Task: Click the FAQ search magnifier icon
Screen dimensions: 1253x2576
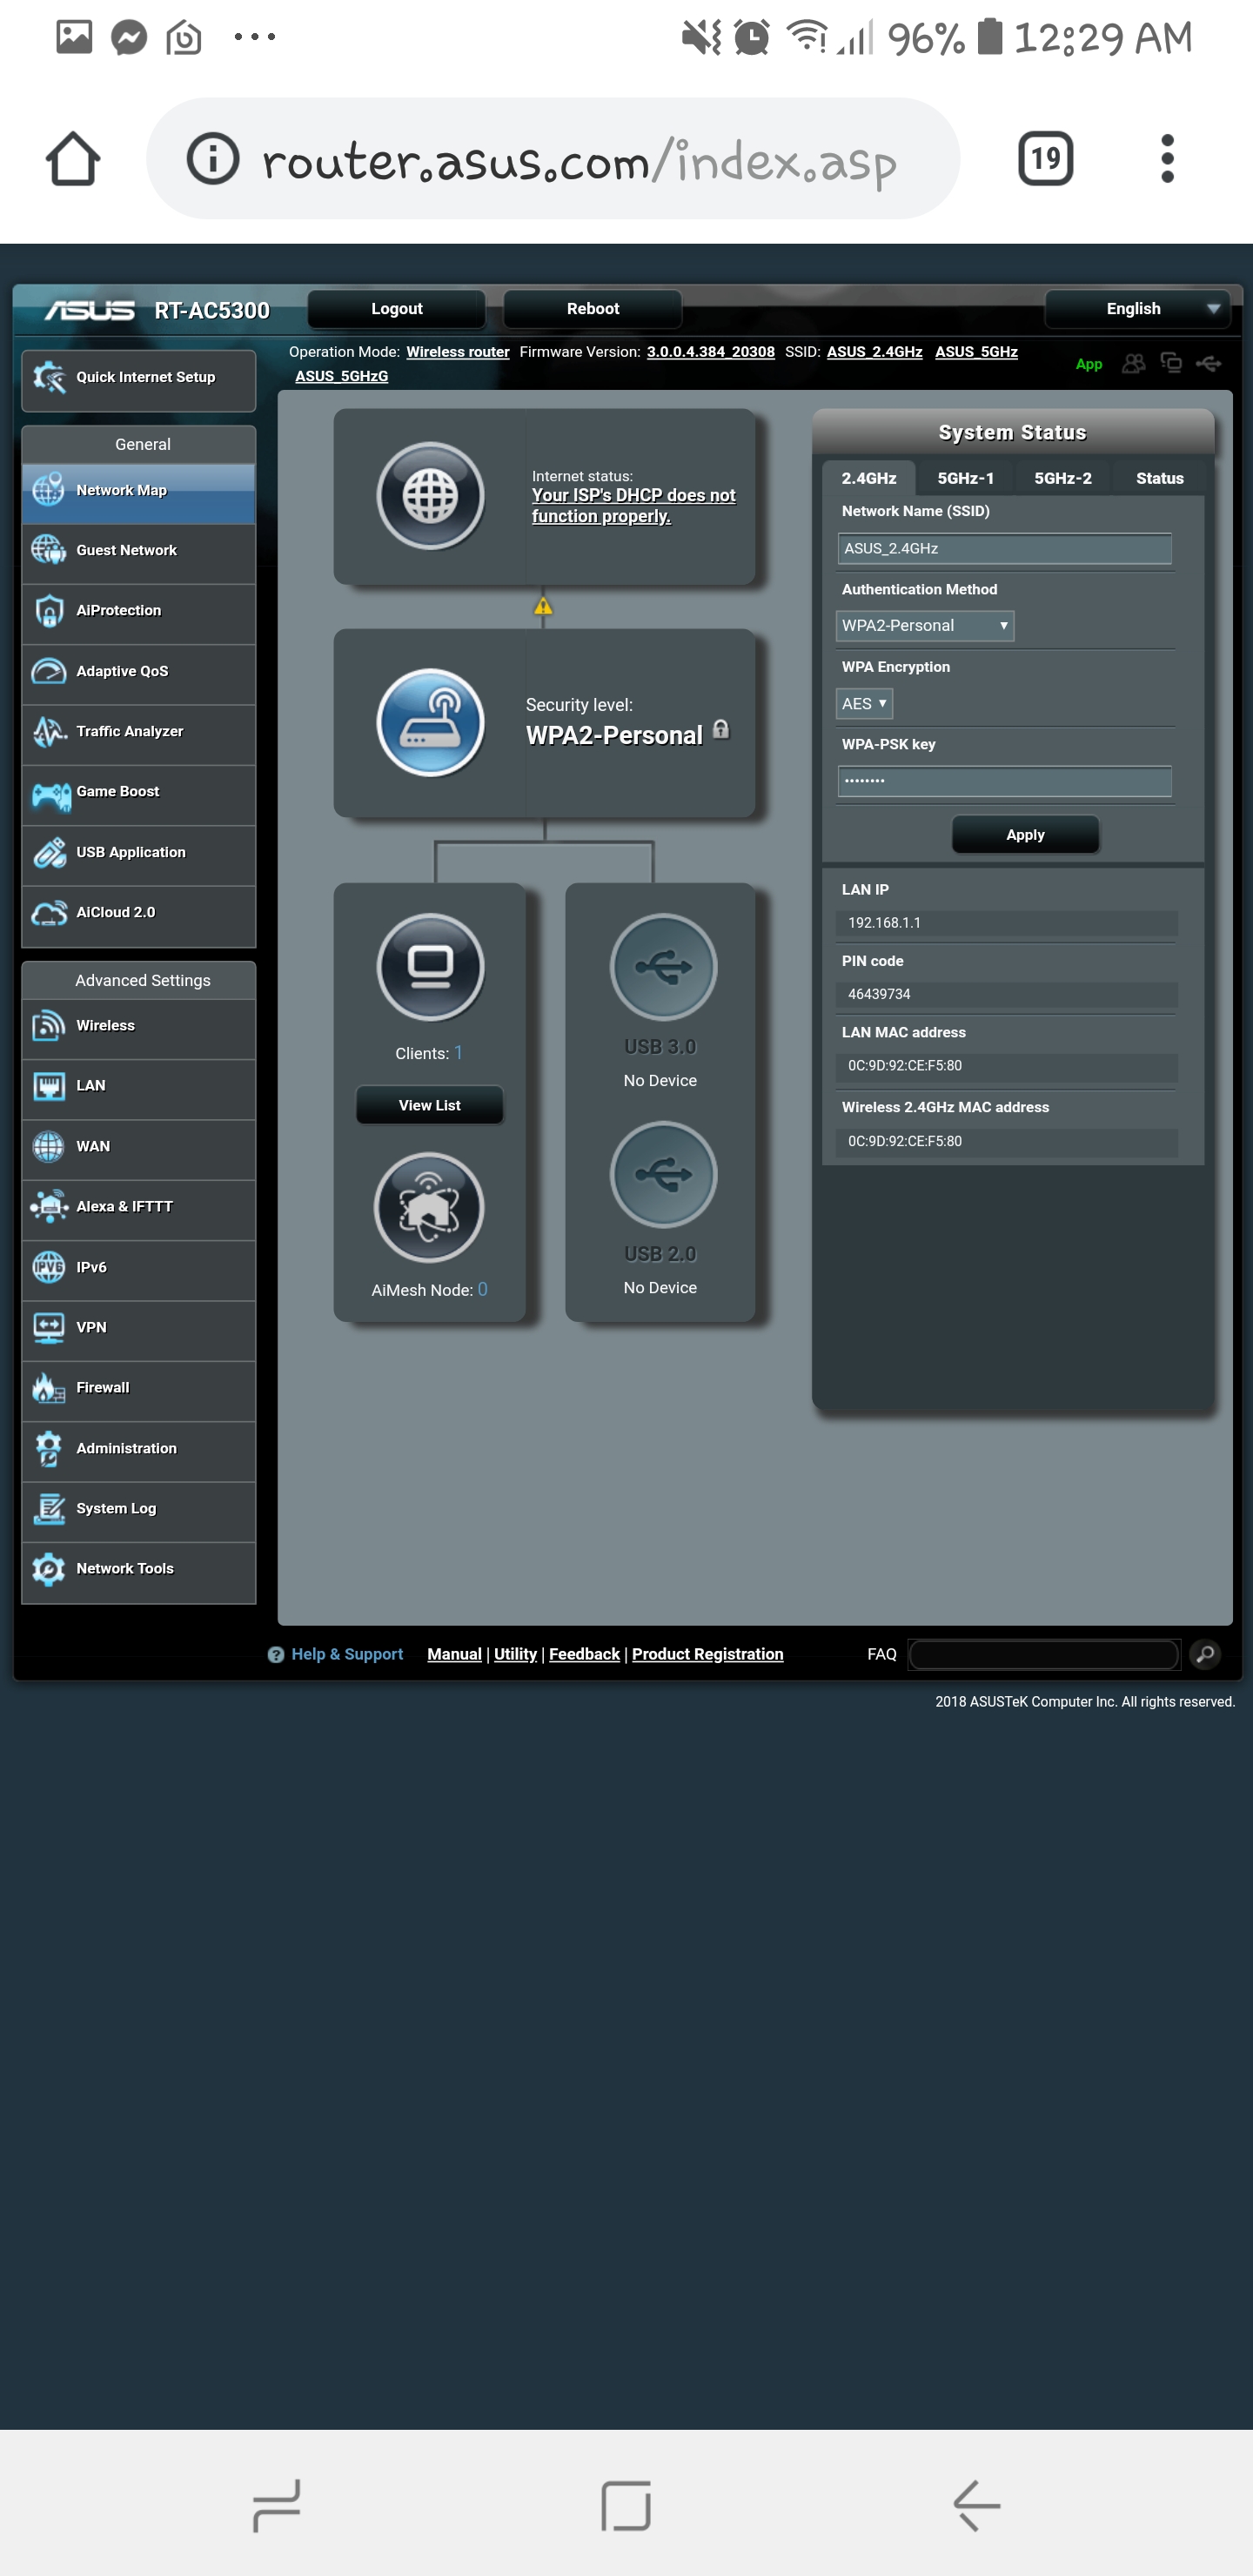Action: pos(1206,1655)
